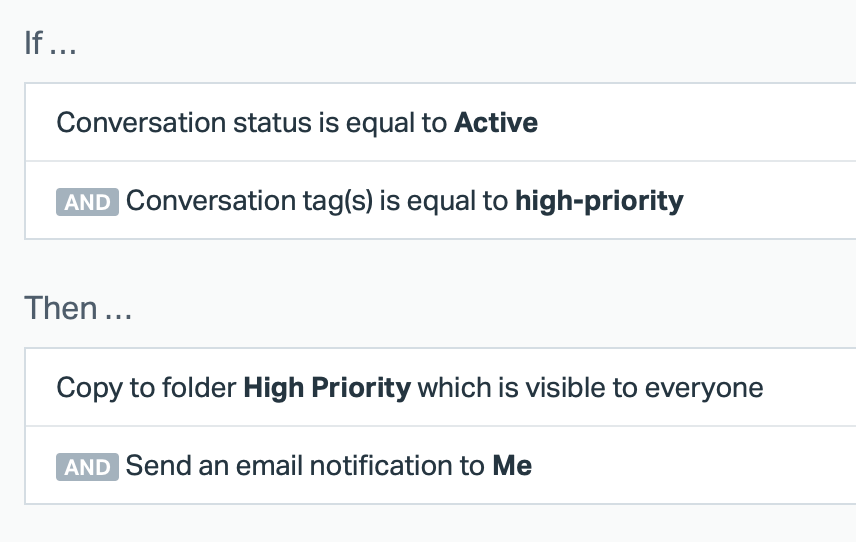Screen dimensions: 856x542
Task: Select the Copy to folder action row
Action: pyautogui.click(x=440, y=388)
